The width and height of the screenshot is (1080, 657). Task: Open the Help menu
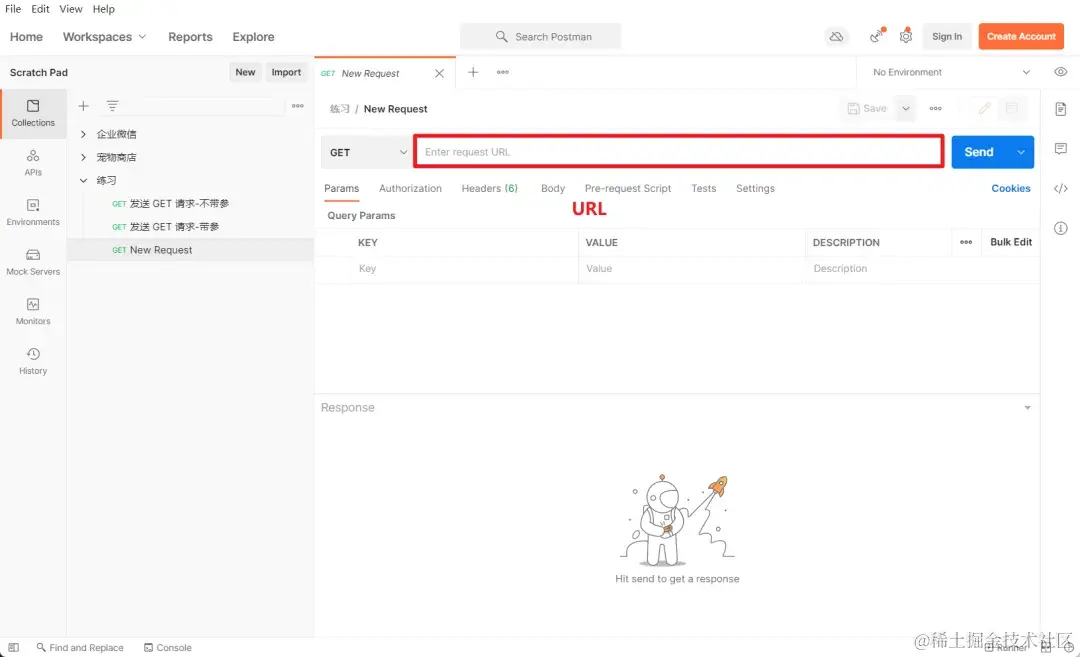coord(103,9)
